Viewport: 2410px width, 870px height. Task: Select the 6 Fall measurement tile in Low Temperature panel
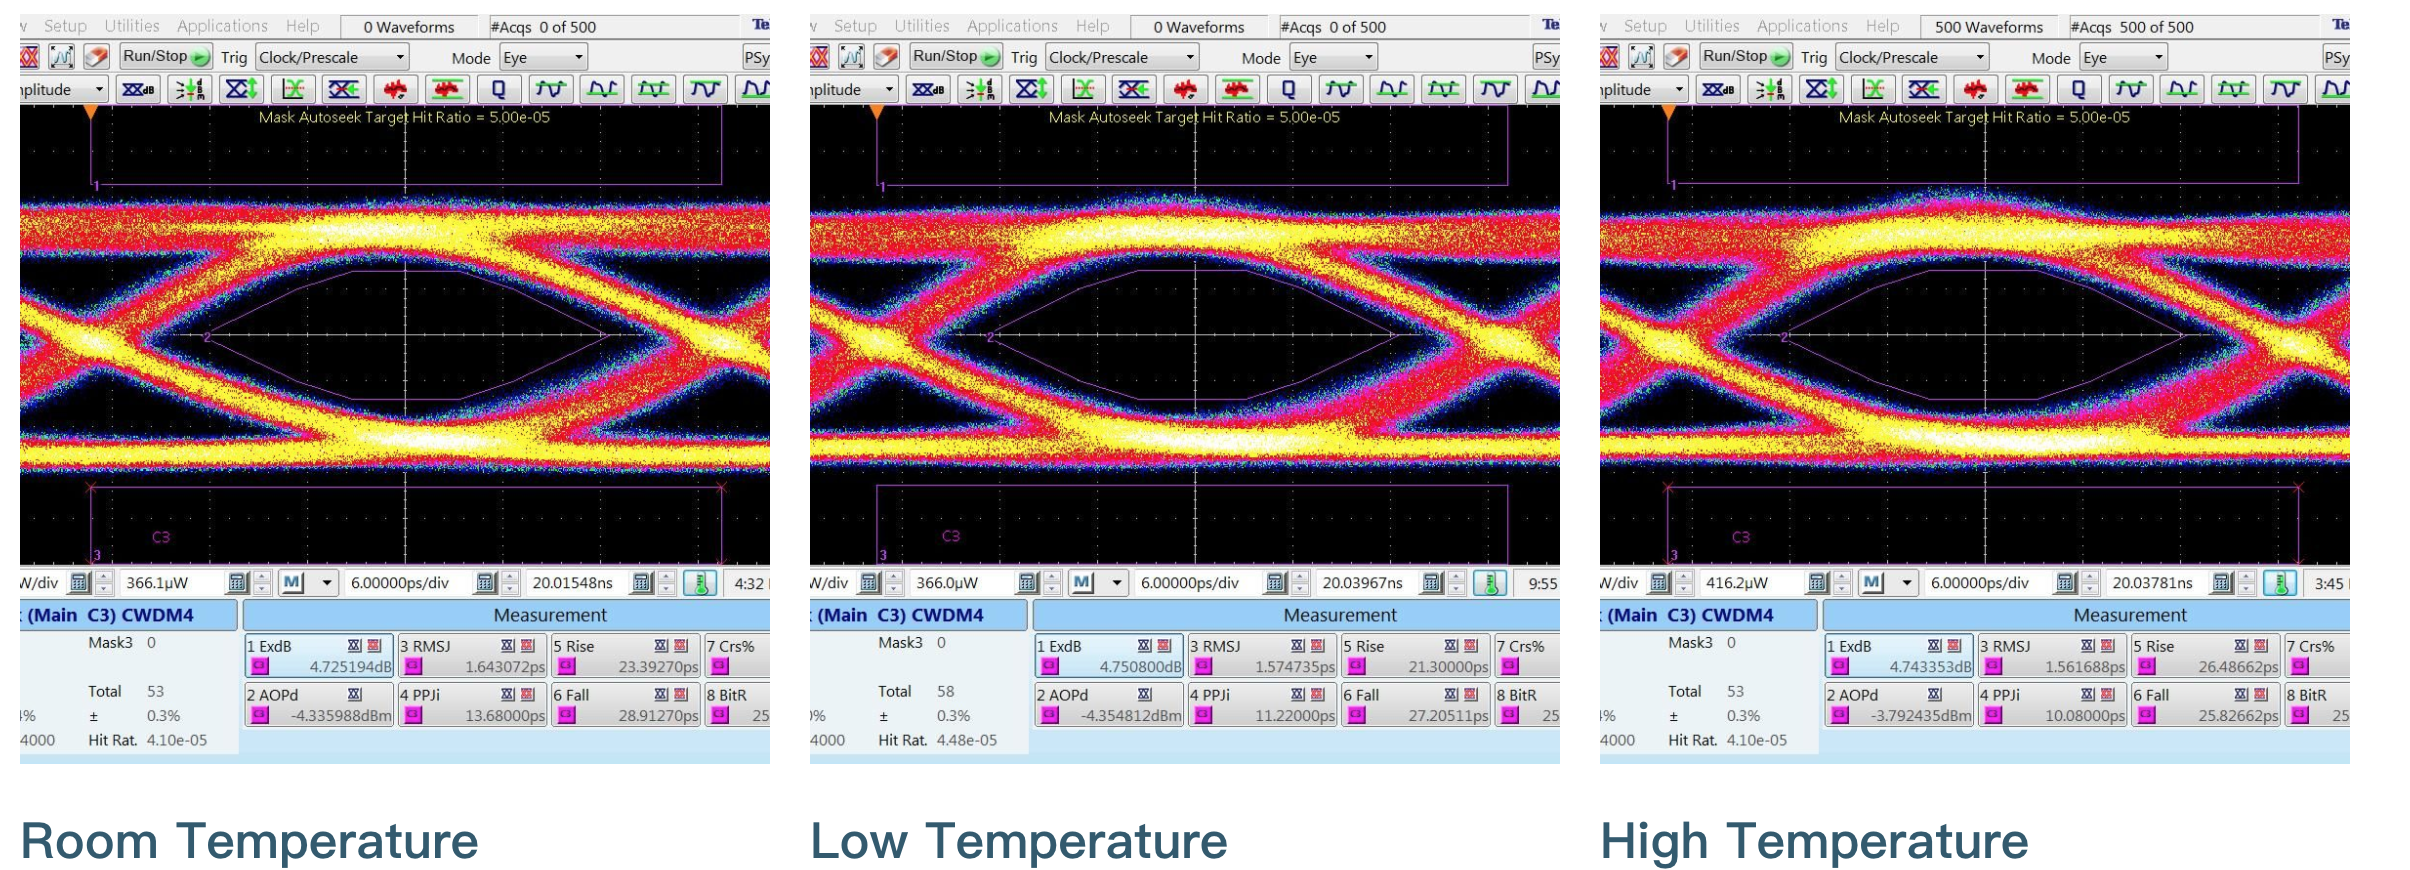point(1415,705)
